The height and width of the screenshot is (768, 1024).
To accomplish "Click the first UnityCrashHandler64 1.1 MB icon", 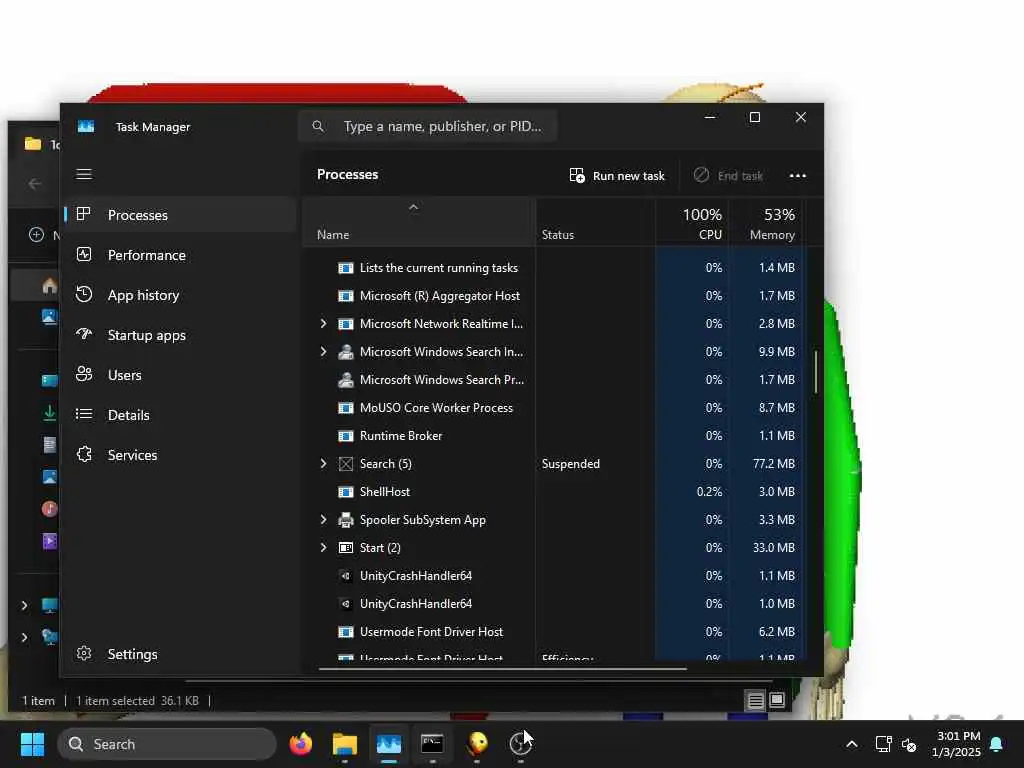I will (345, 576).
